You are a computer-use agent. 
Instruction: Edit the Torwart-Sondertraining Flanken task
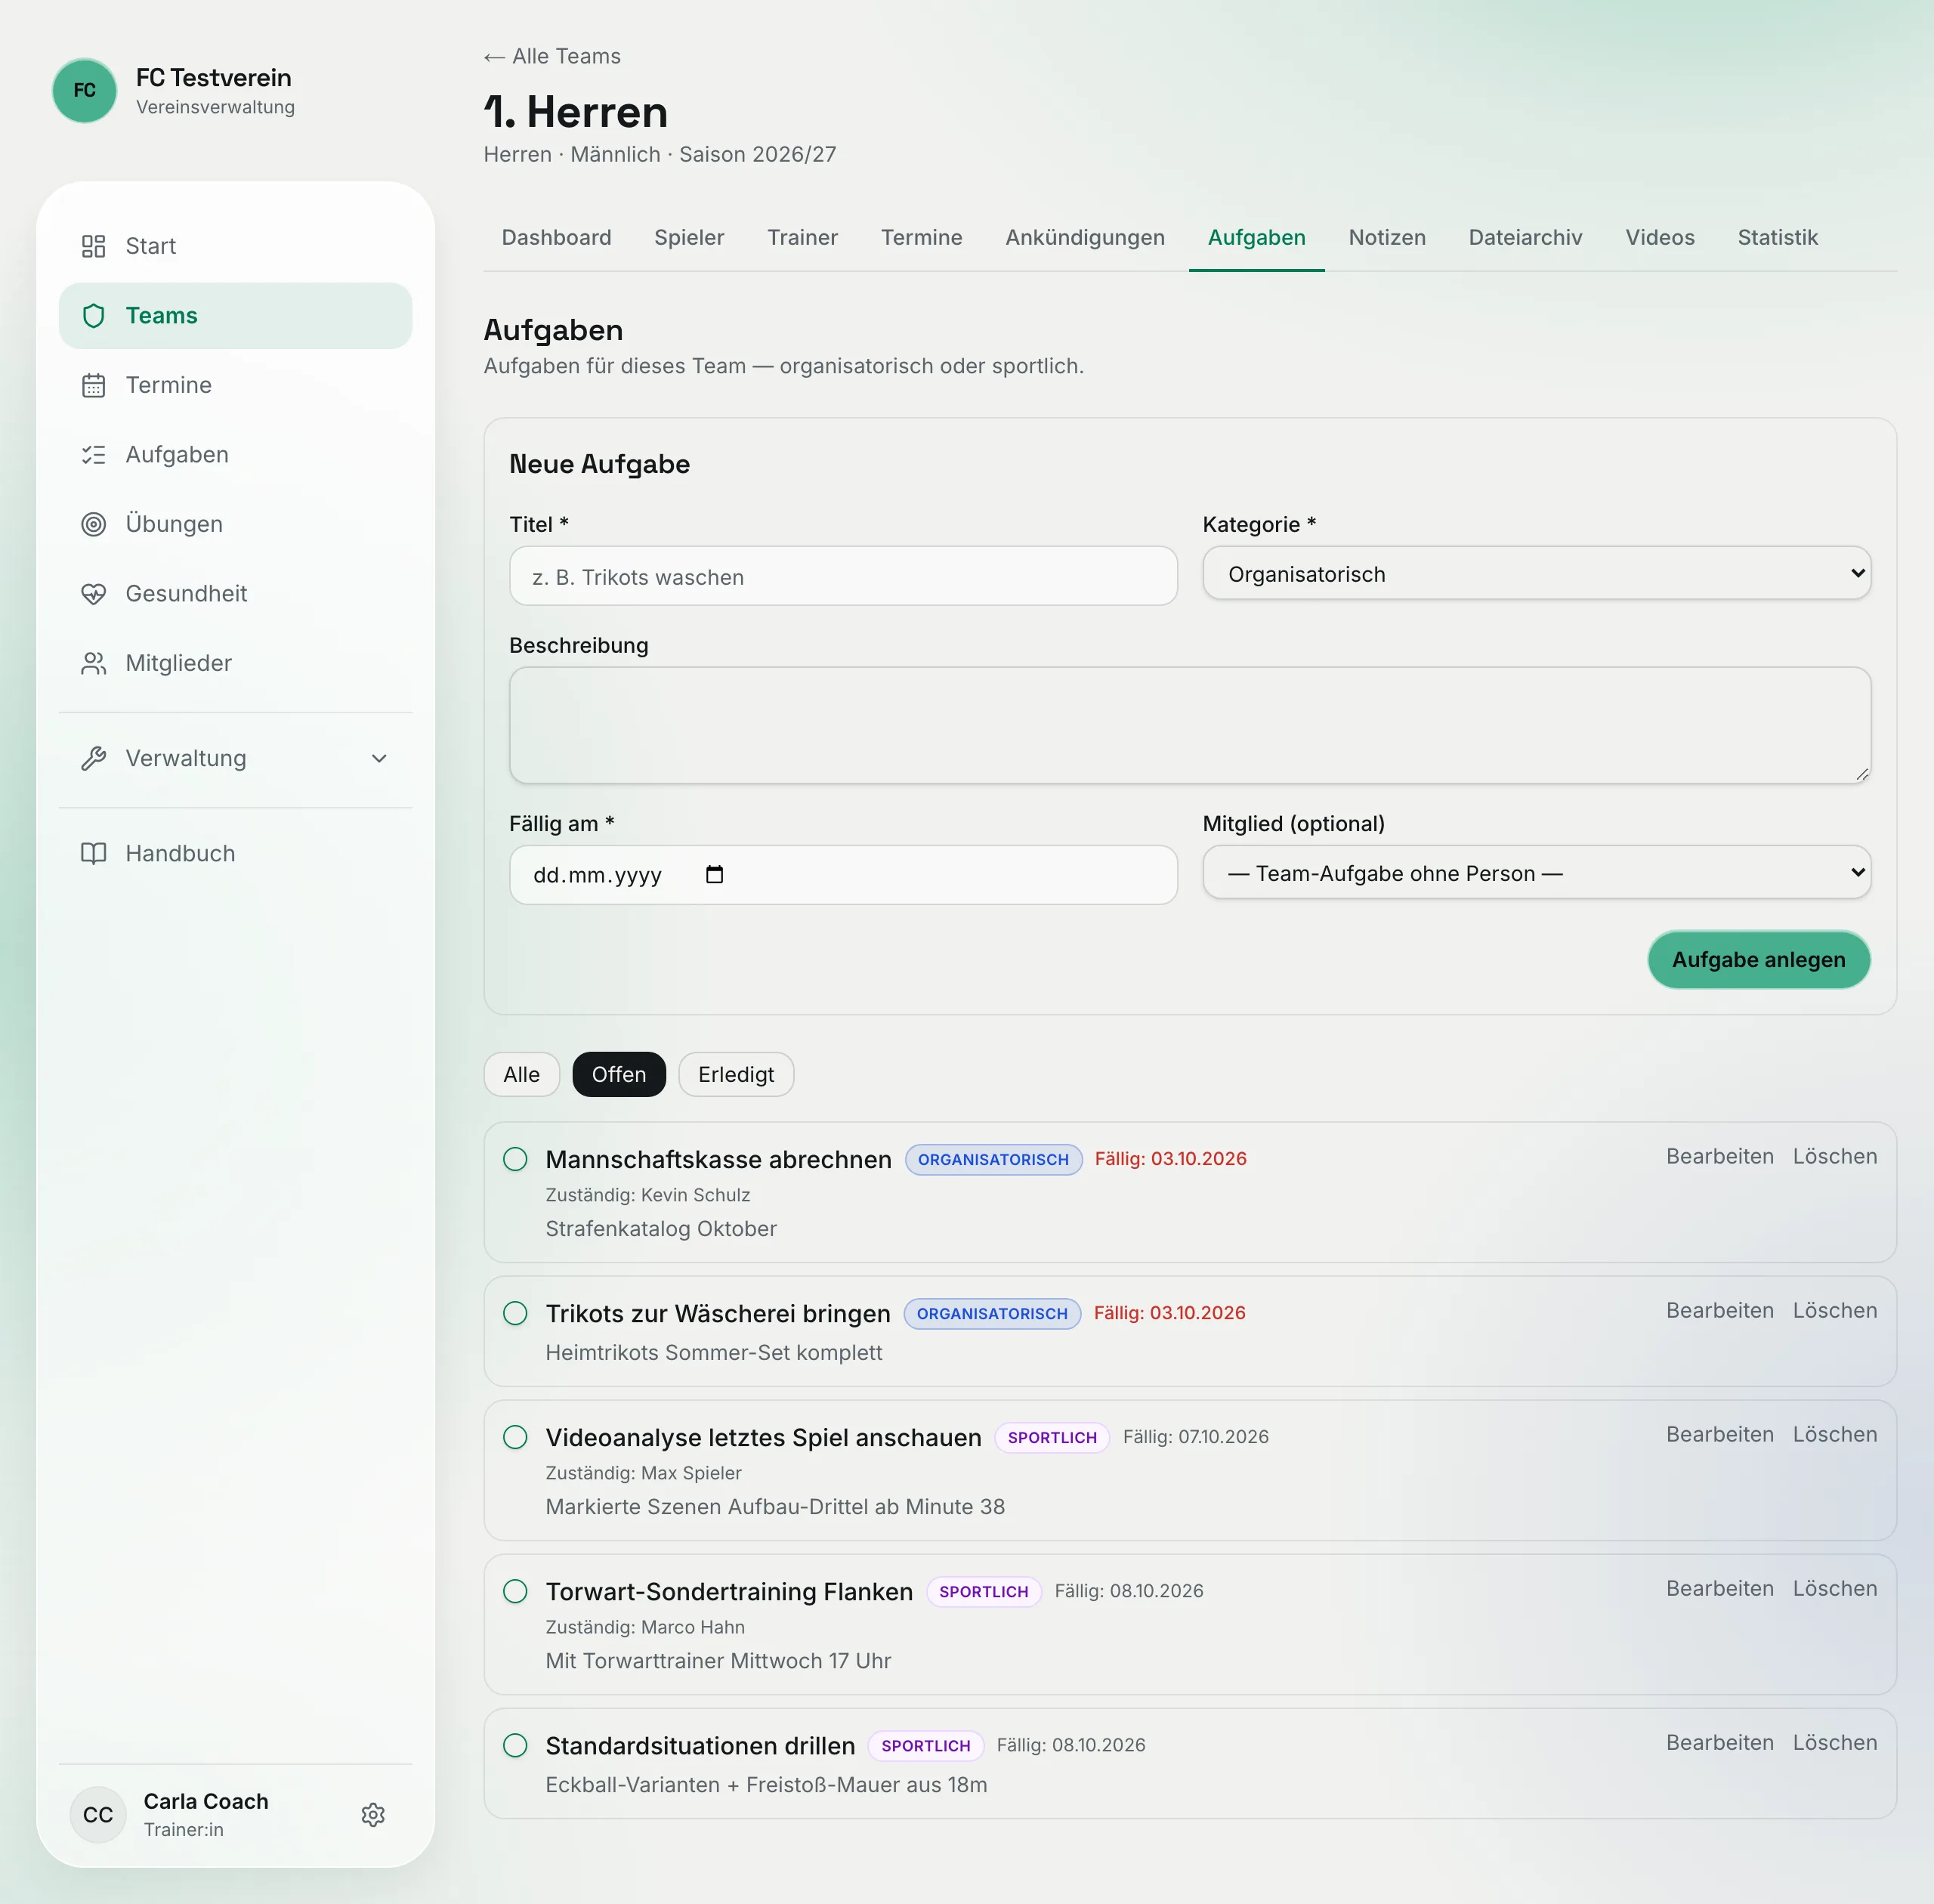tap(1719, 1588)
